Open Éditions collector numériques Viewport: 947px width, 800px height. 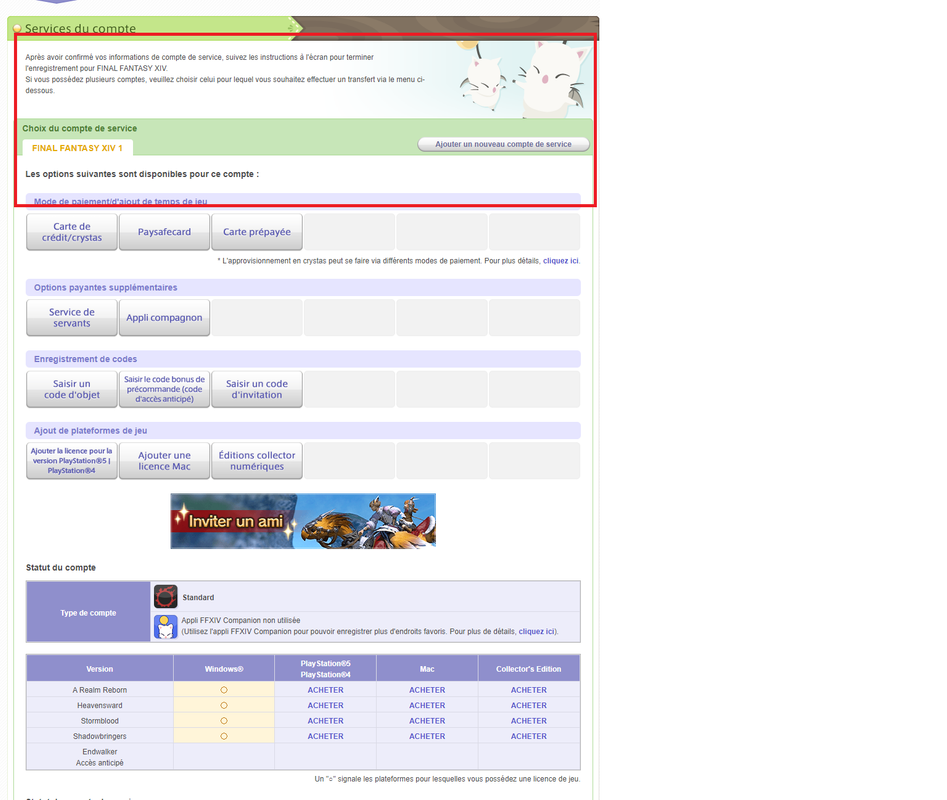(x=257, y=461)
